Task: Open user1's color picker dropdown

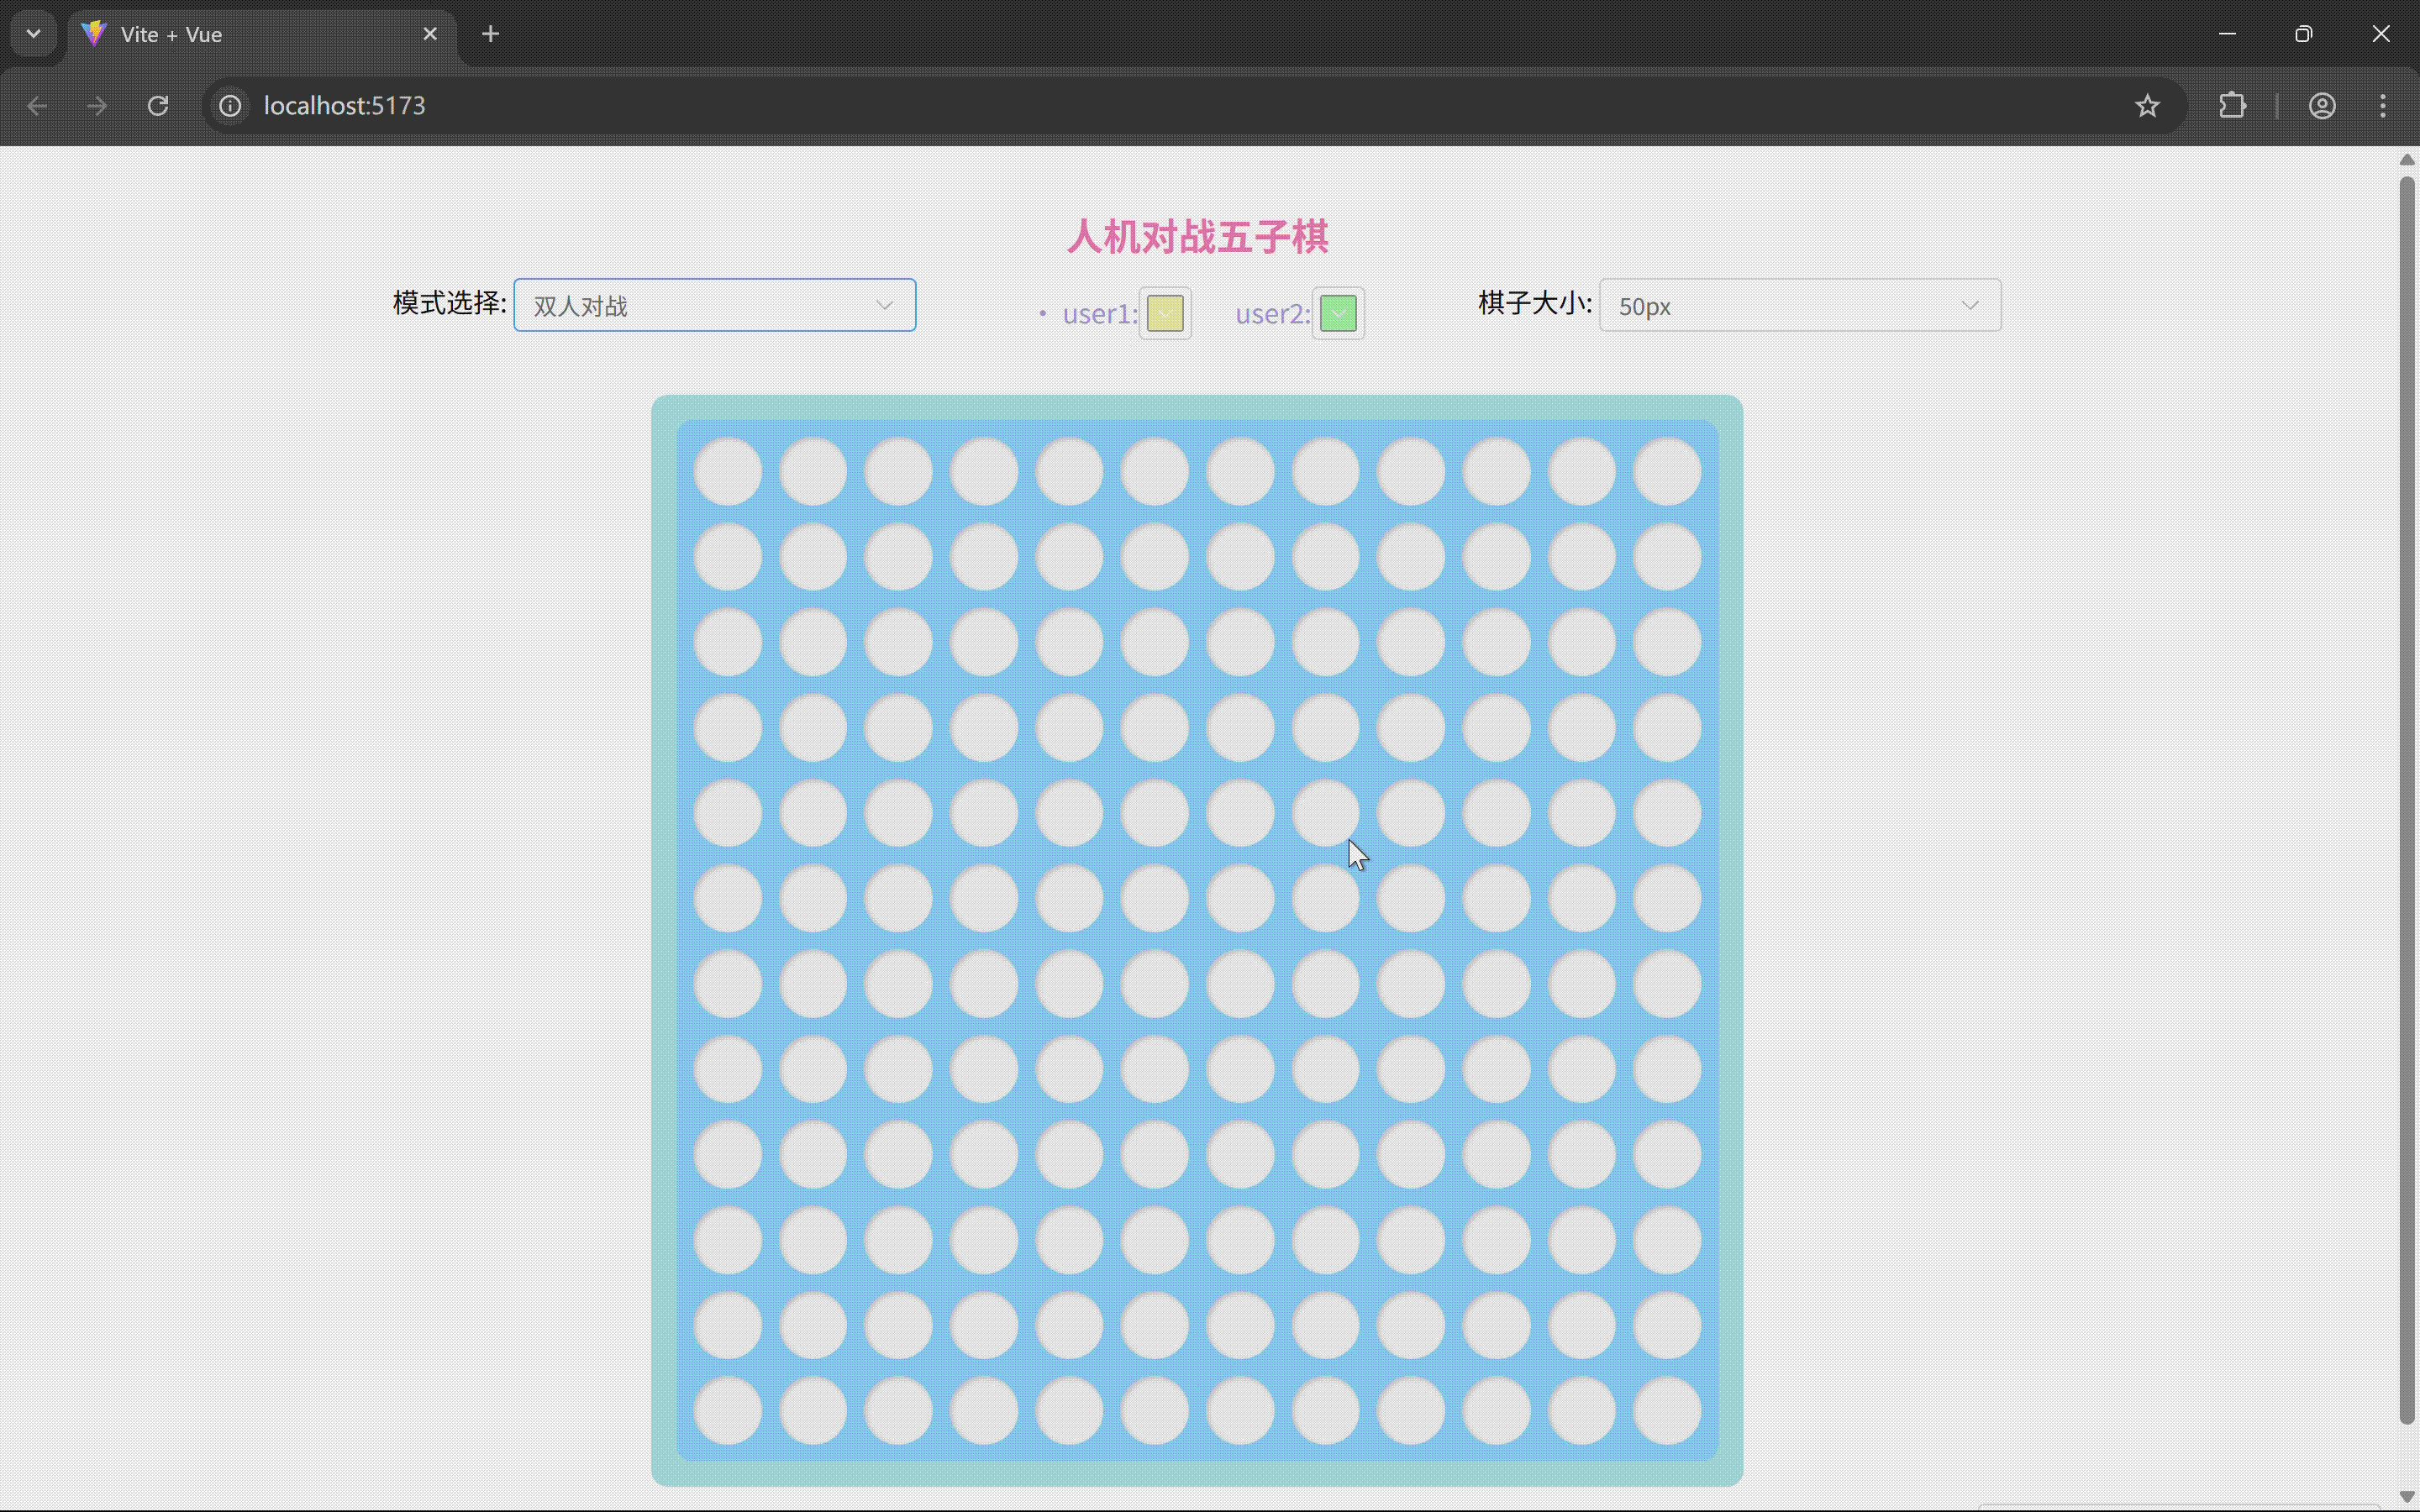Action: 1164,313
